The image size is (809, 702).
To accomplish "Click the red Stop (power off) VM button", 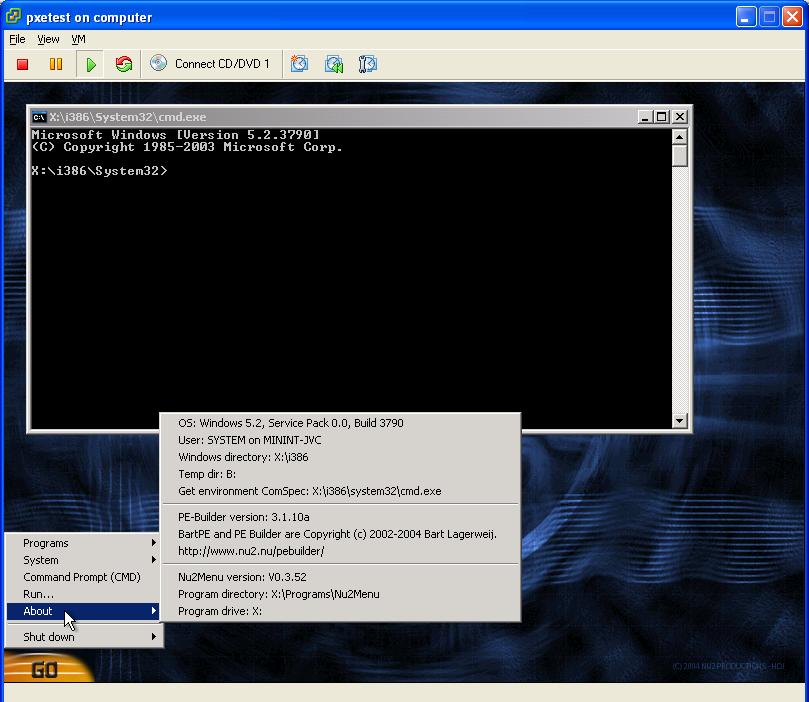I will click(x=22, y=64).
